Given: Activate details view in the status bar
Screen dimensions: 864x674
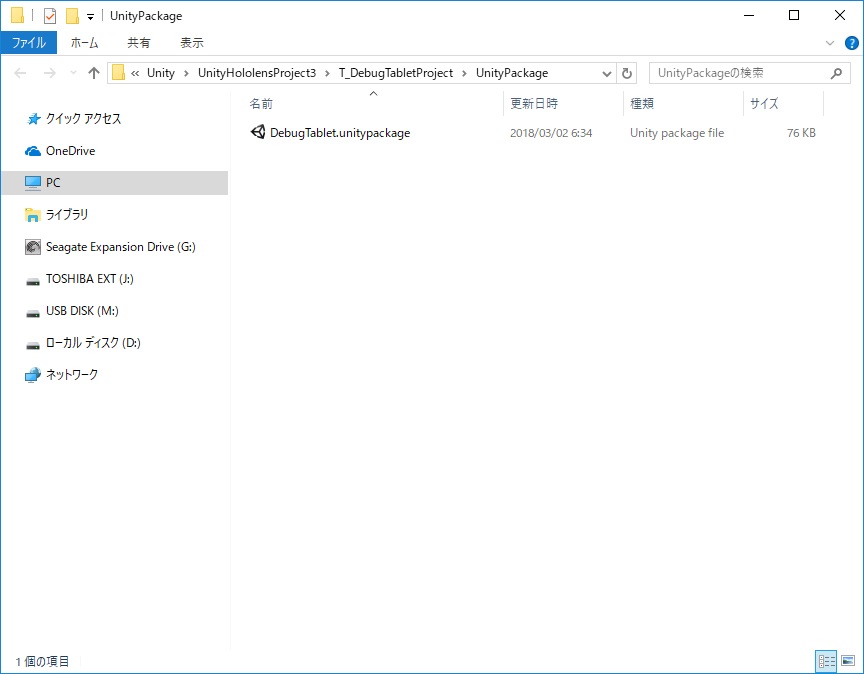Looking at the screenshot, I should [827, 662].
